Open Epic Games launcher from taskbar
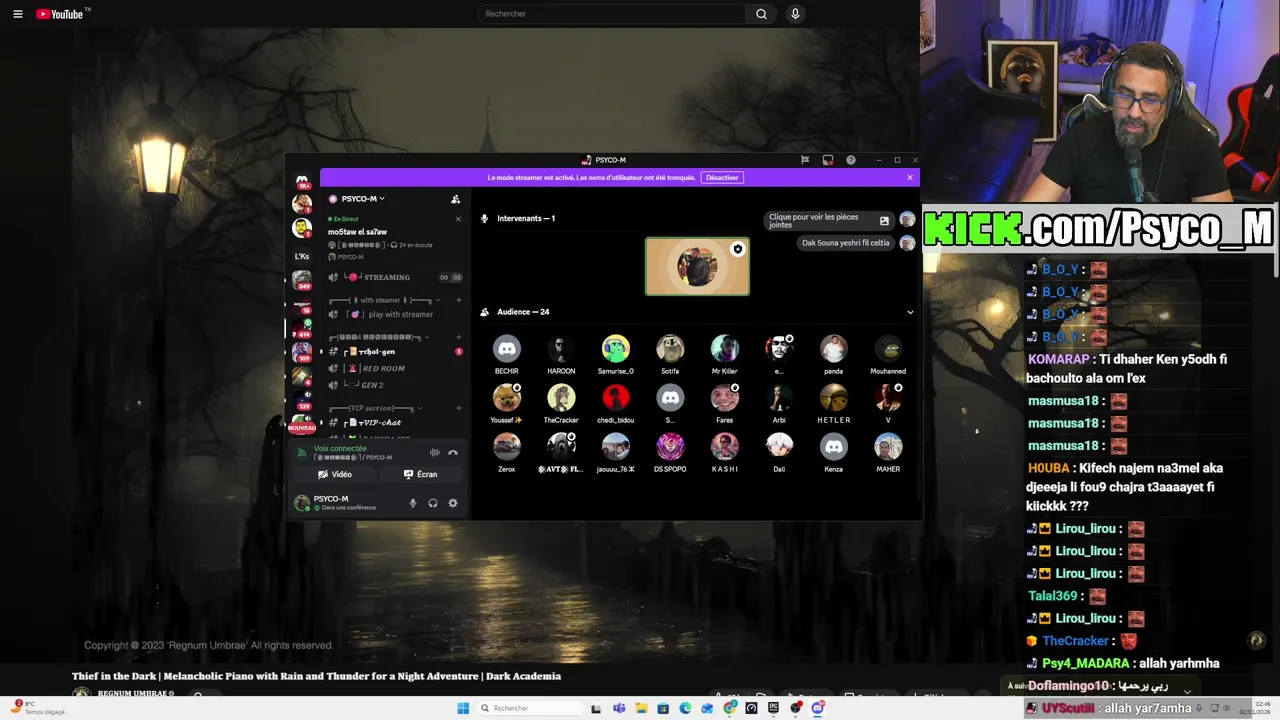1280x720 pixels. click(x=773, y=708)
